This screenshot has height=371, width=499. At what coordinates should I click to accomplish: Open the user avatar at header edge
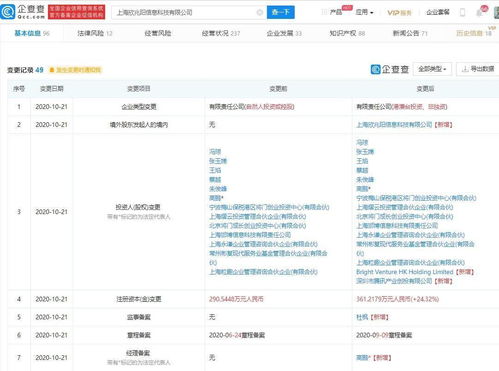coord(496,12)
